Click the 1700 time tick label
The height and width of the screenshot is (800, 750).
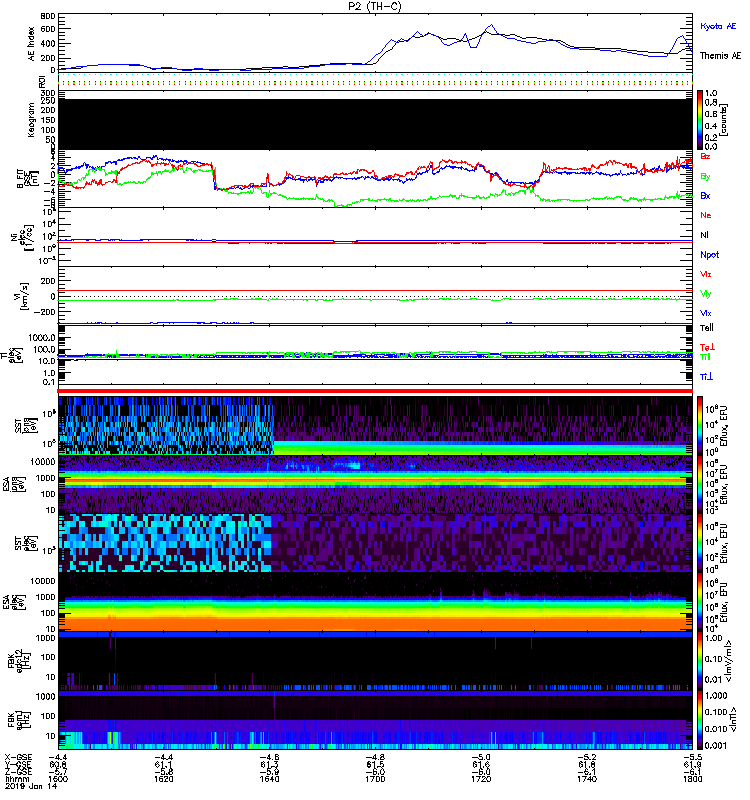[375, 779]
